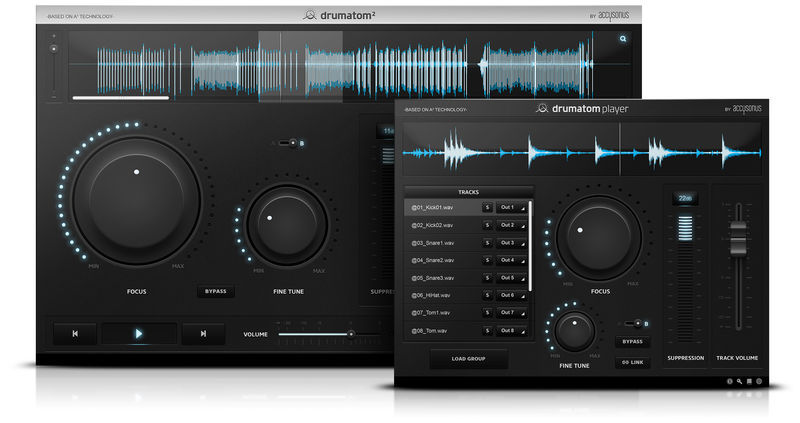Click BYPASS button in drumatom player
The width and height of the screenshot is (800, 423).
(x=633, y=341)
